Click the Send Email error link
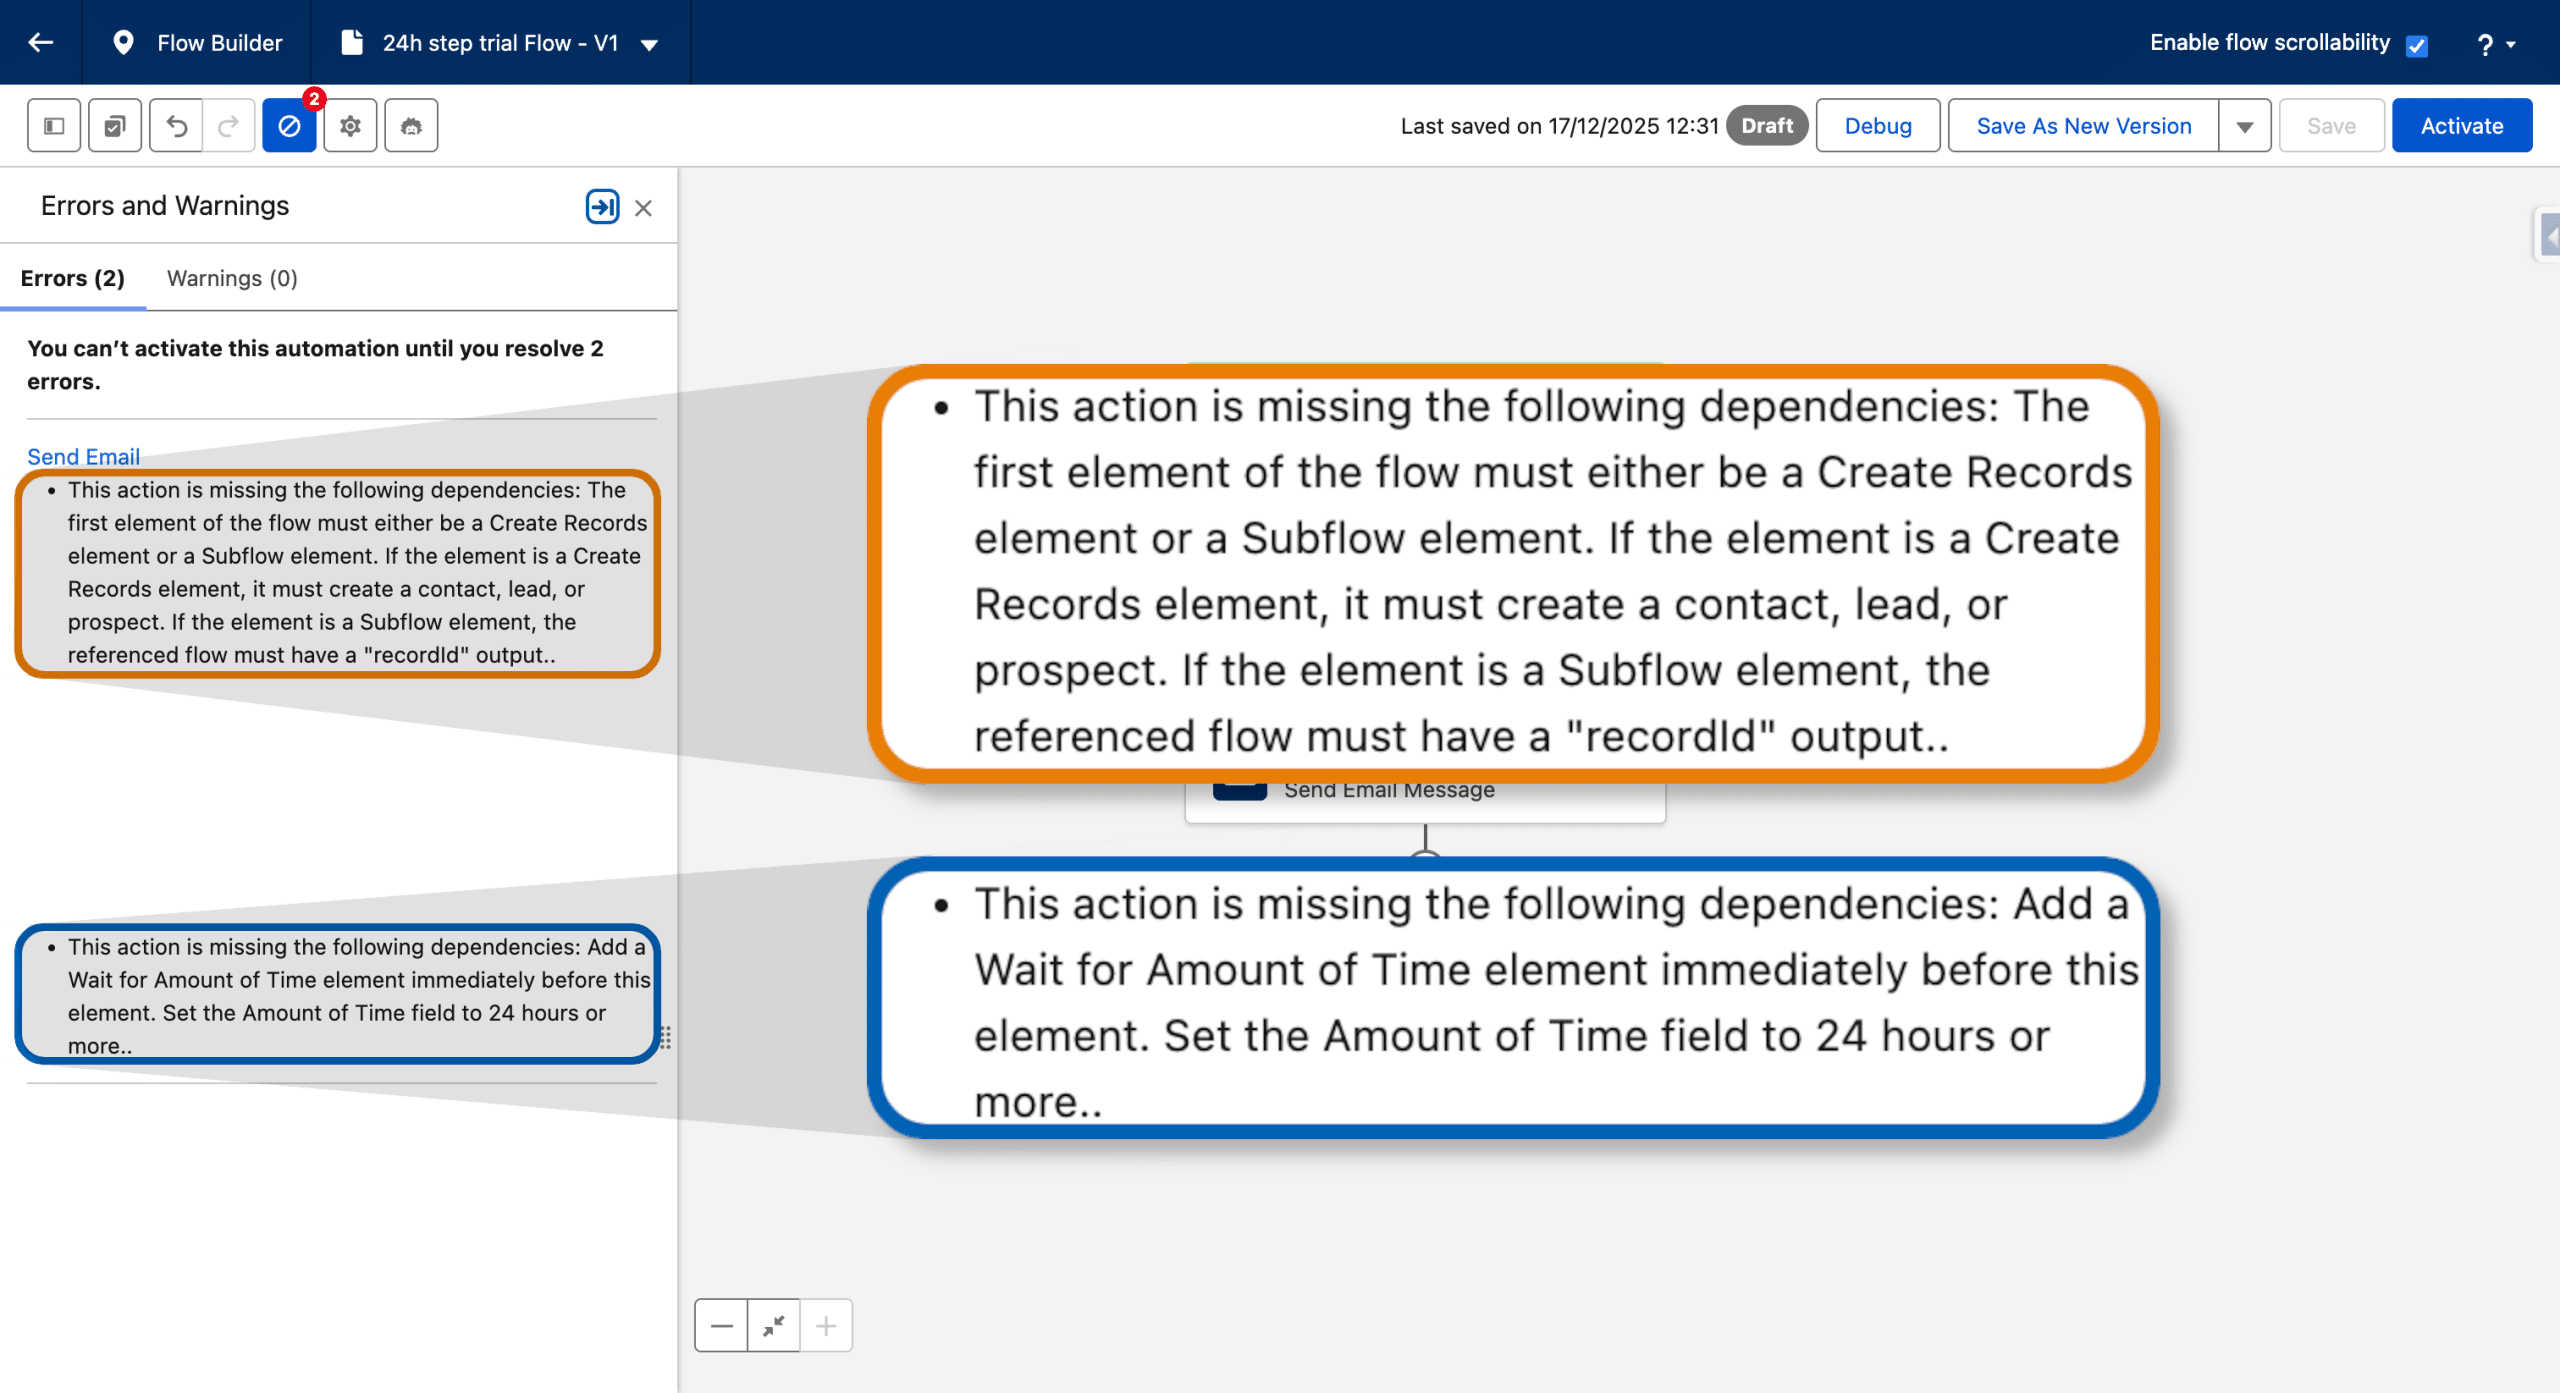This screenshot has width=2560, height=1393. click(83, 456)
